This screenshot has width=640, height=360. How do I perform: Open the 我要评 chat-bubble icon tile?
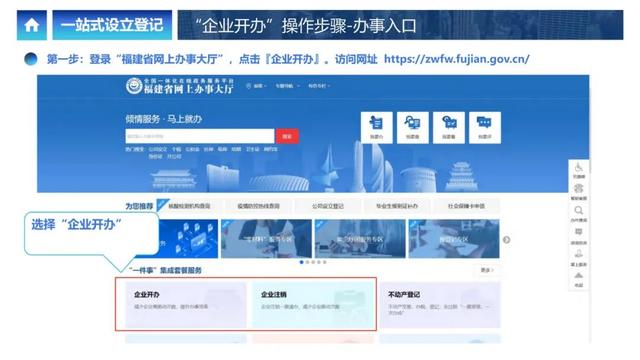pyautogui.click(x=484, y=128)
